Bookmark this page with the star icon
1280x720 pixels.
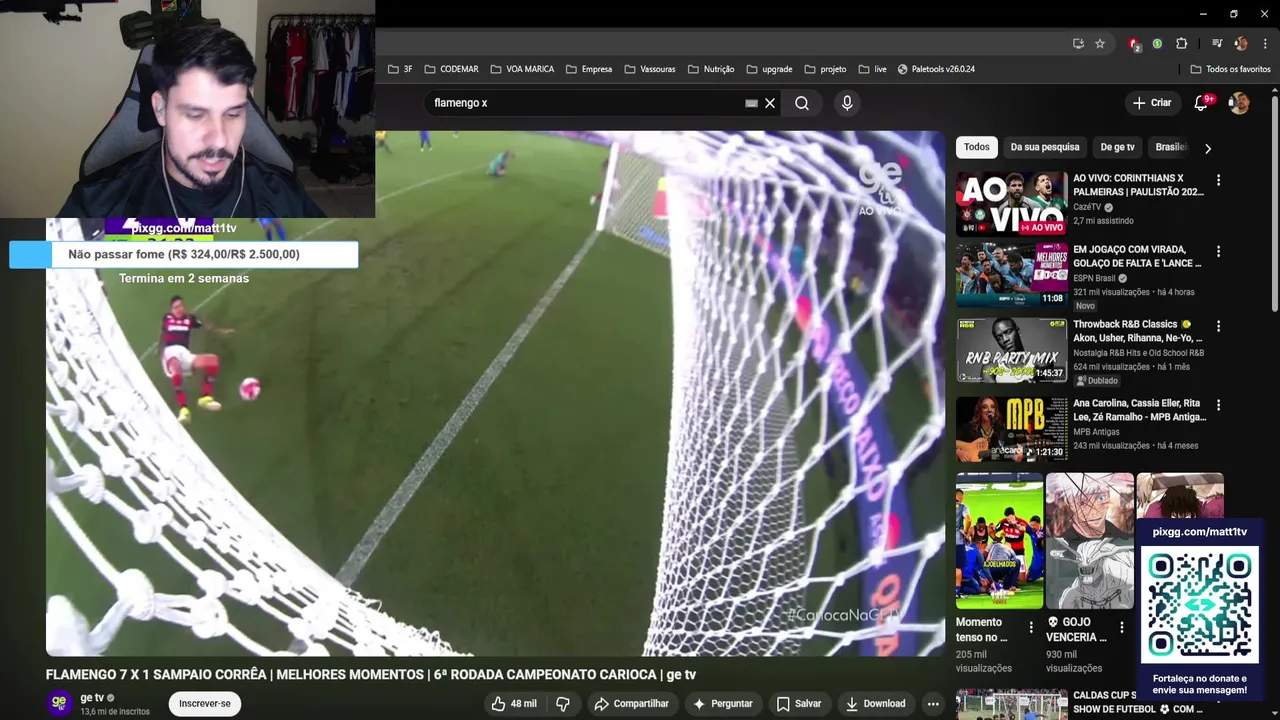pyautogui.click(x=1100, y=44)
